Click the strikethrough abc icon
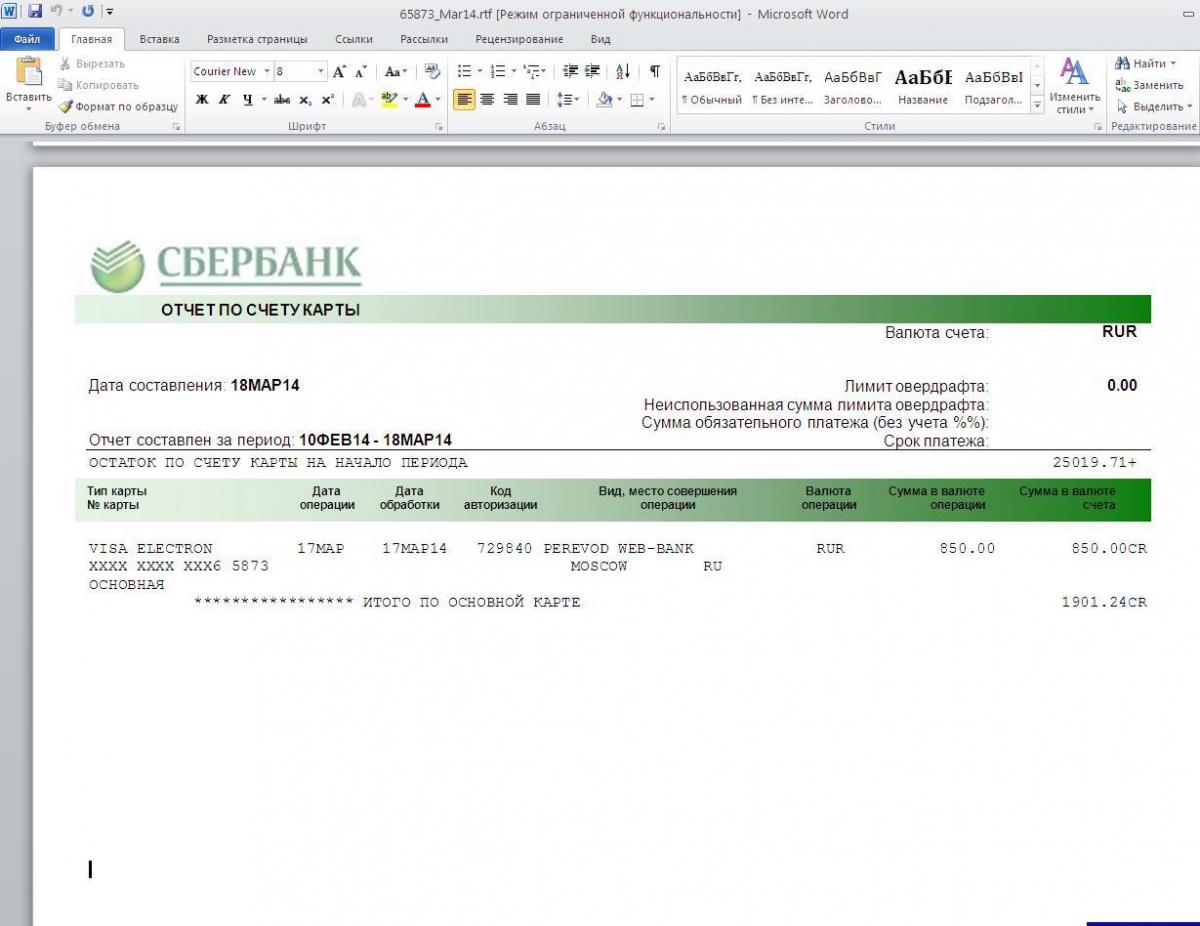 pos(282,100)
